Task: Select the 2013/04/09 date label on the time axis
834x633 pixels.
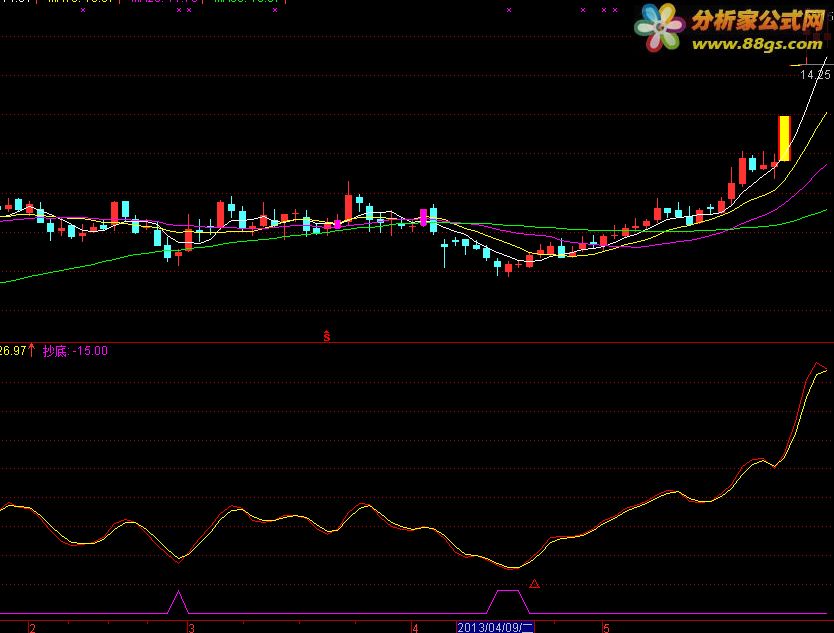Action: point(495,627)
